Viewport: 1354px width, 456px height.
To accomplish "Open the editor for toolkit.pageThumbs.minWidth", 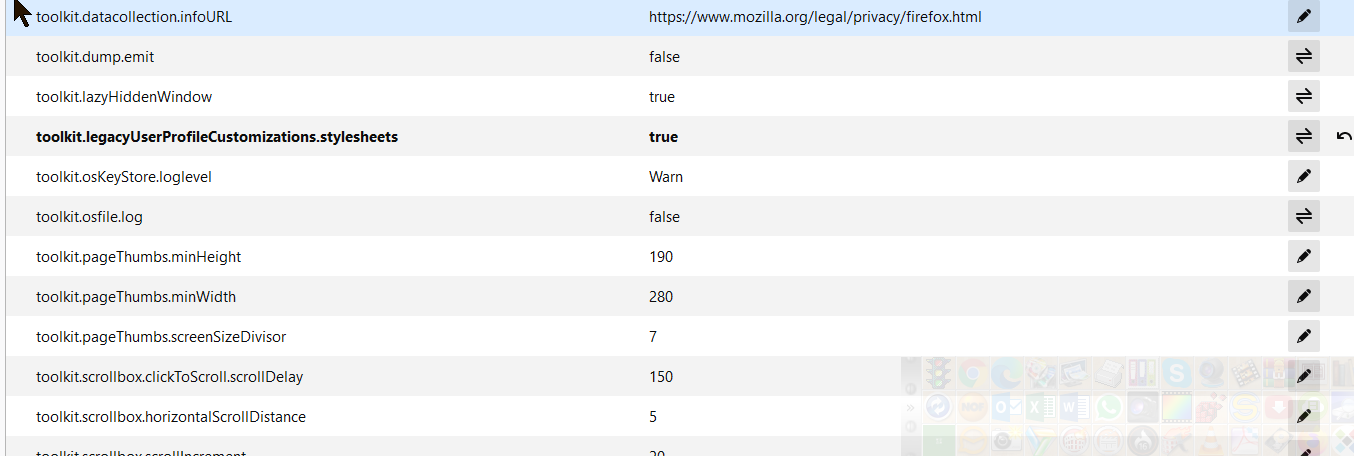I will [x=1303, y=297].
